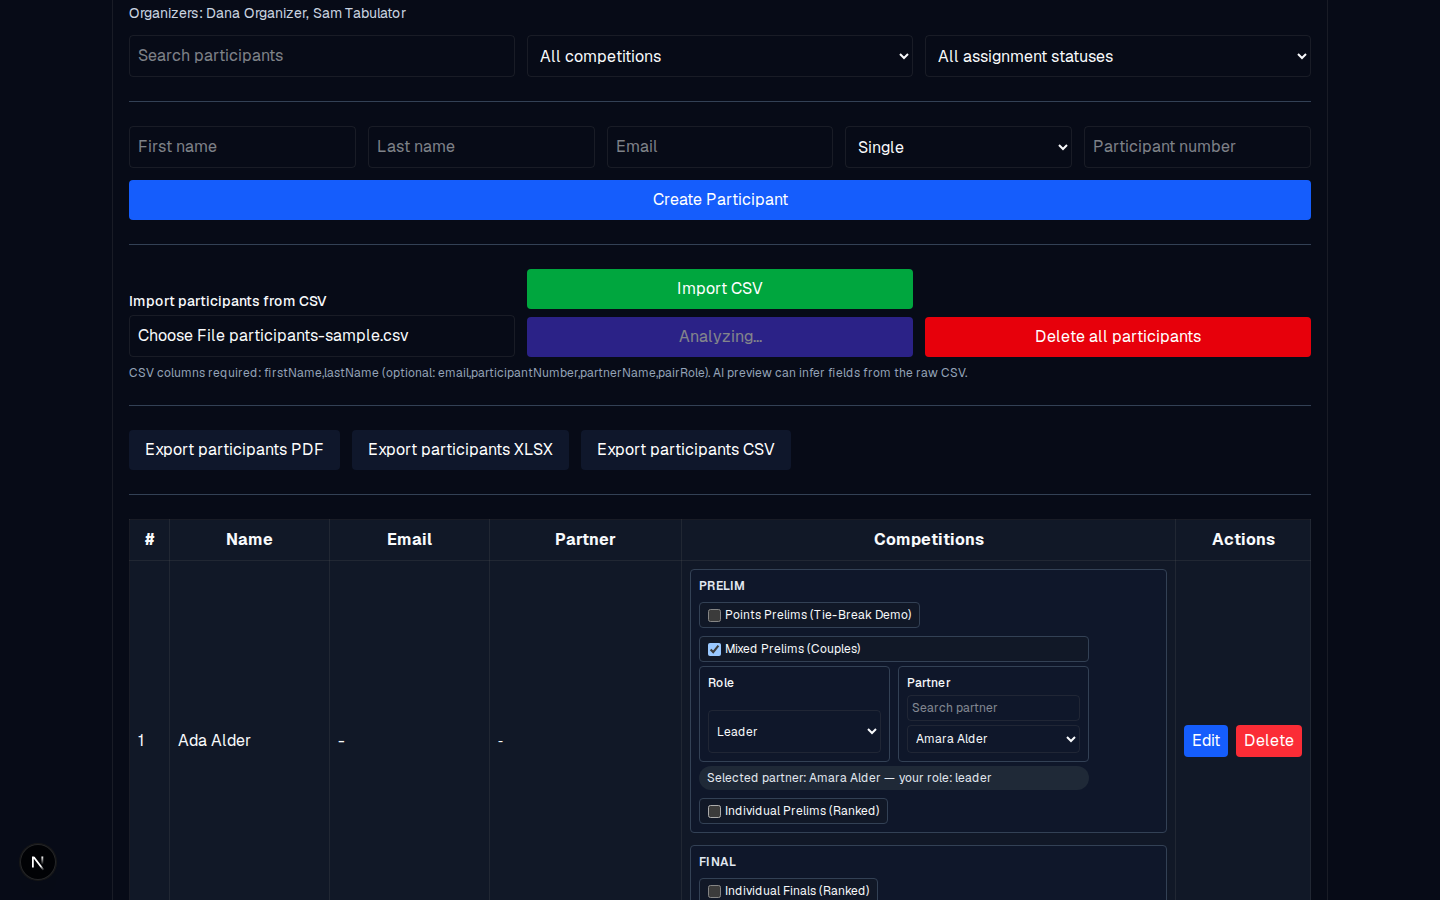Click the green Import CSV button
Viewport: 1440px width, 900px height.
720,289
